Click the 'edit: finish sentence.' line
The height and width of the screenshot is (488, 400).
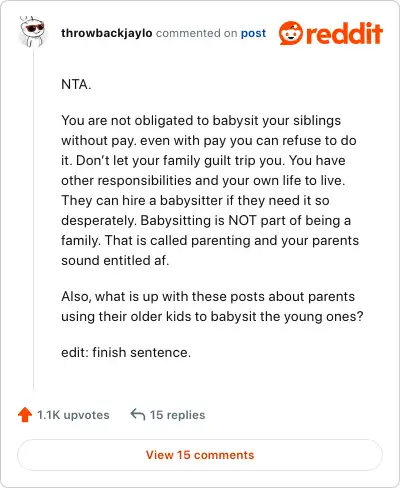pyautogui.click(x=126, y=352)
